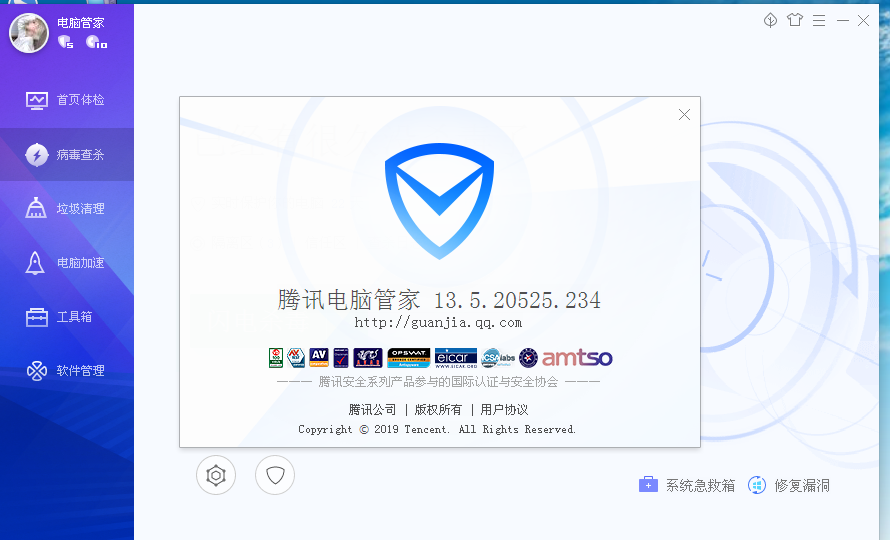Click the Copyright 2019 Tencent text

437,429
